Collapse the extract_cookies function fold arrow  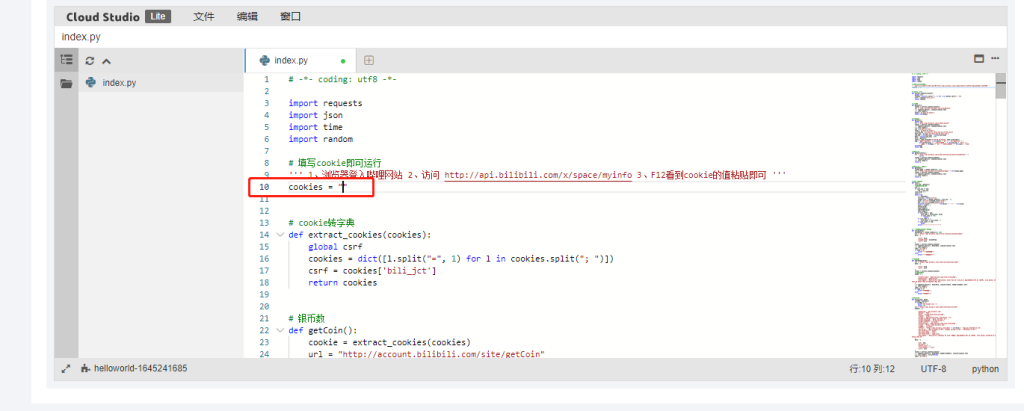[280, 235]
